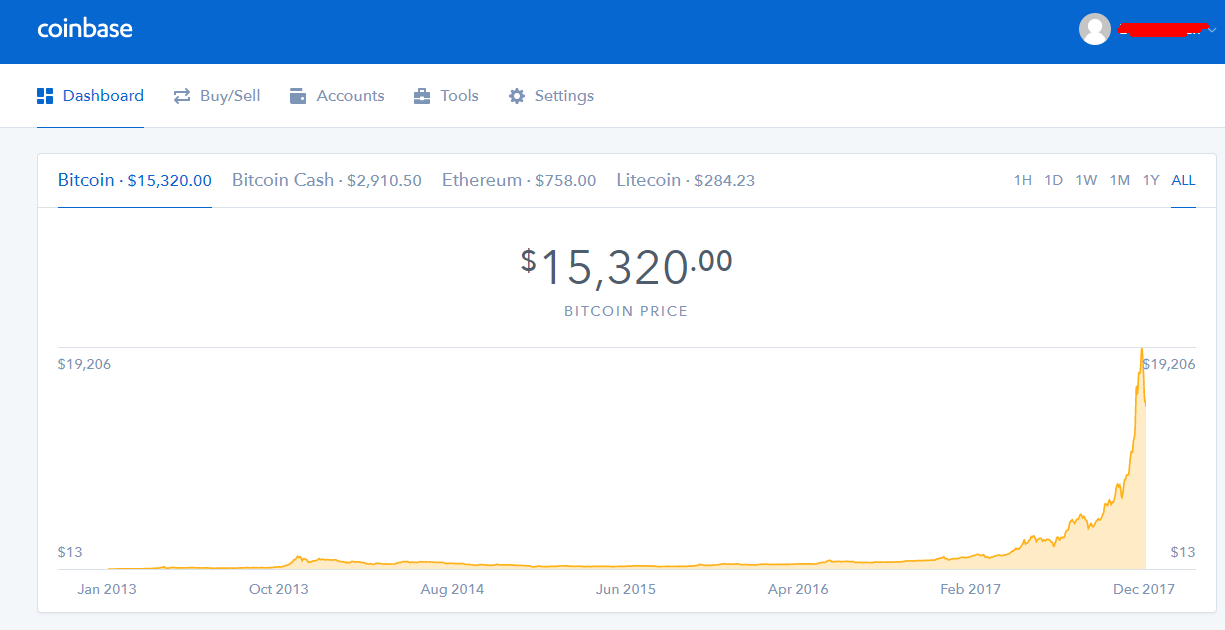Select the 1M chart range
The width and height of the screenshot is (1225, 630).
coord(1120,180)
